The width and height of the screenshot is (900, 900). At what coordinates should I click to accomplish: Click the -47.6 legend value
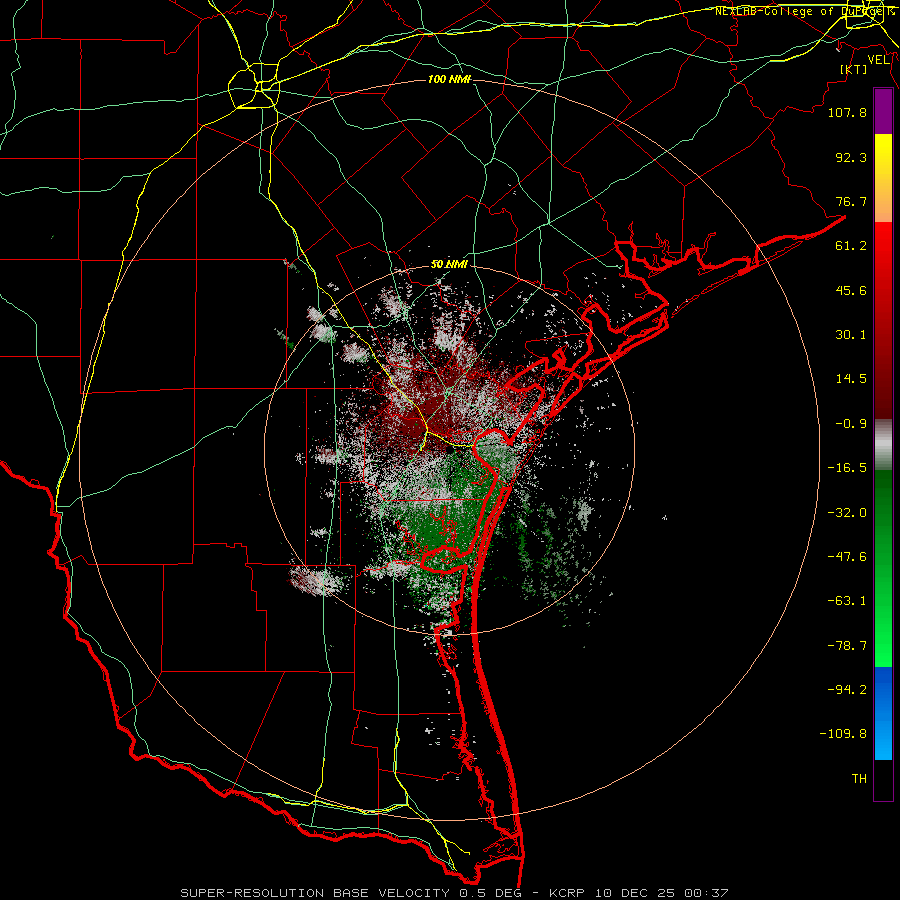tap(847, 557)
